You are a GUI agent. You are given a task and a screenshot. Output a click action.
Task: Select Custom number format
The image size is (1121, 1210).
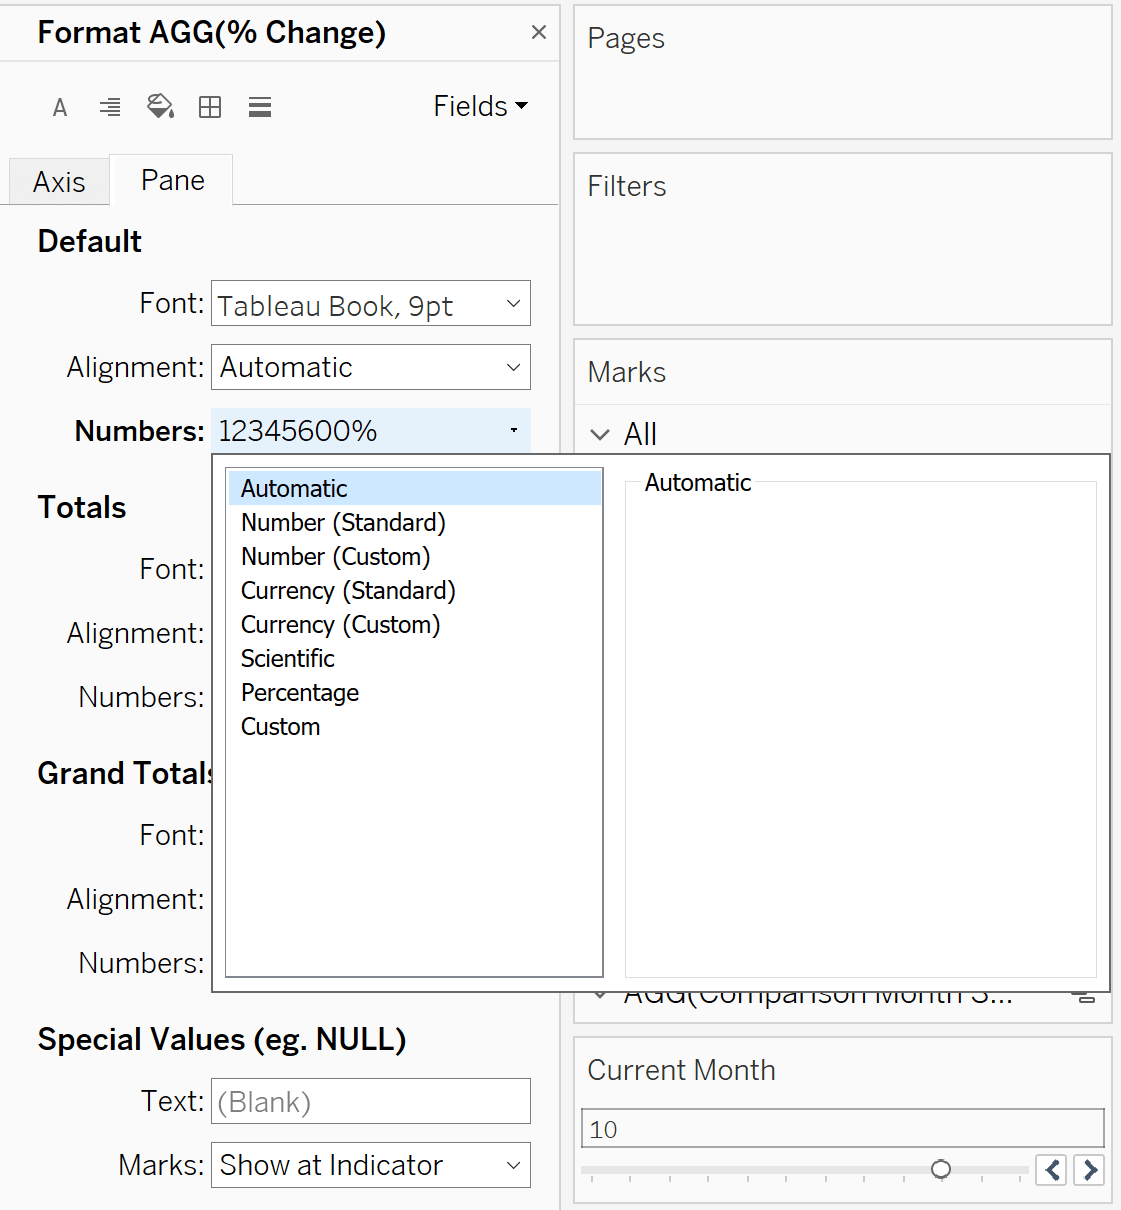414,726
